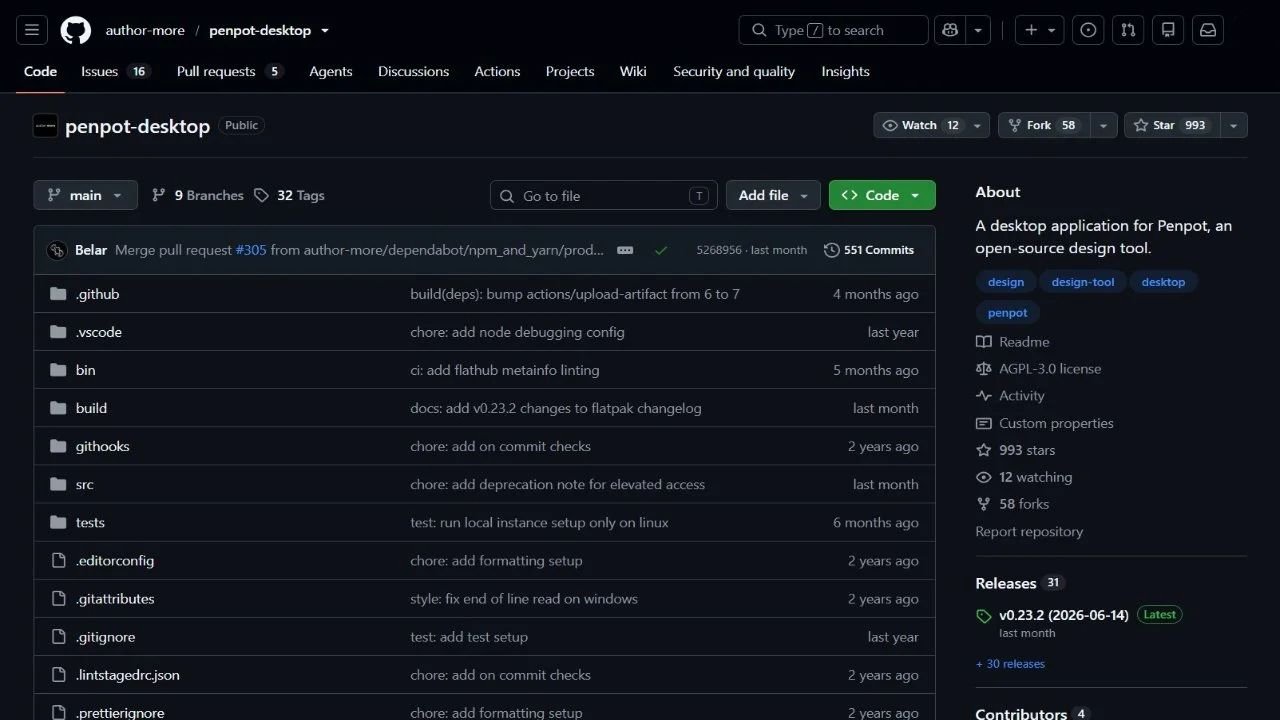Image resolution: width=1280 pixels, height=720 pixels.
Task: Open the build folder
Action: (x=91, y=408)
